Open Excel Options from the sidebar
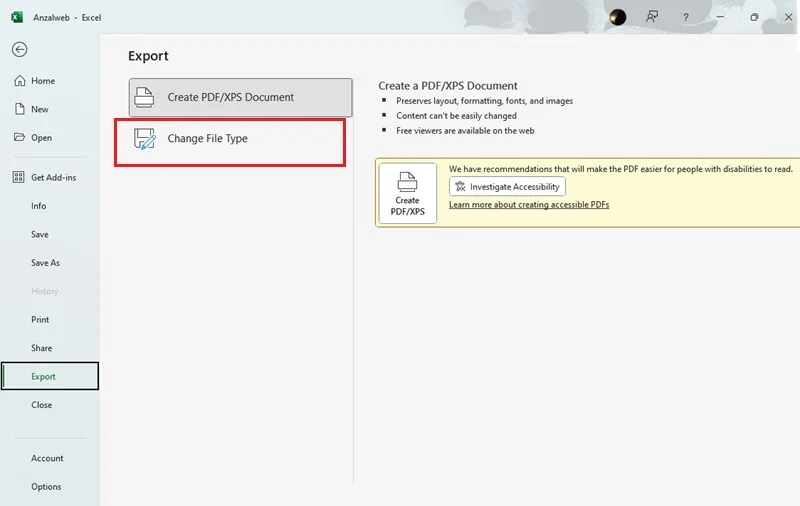The width and height of the screenshot is (800, 506). click(x=46, y=487)
